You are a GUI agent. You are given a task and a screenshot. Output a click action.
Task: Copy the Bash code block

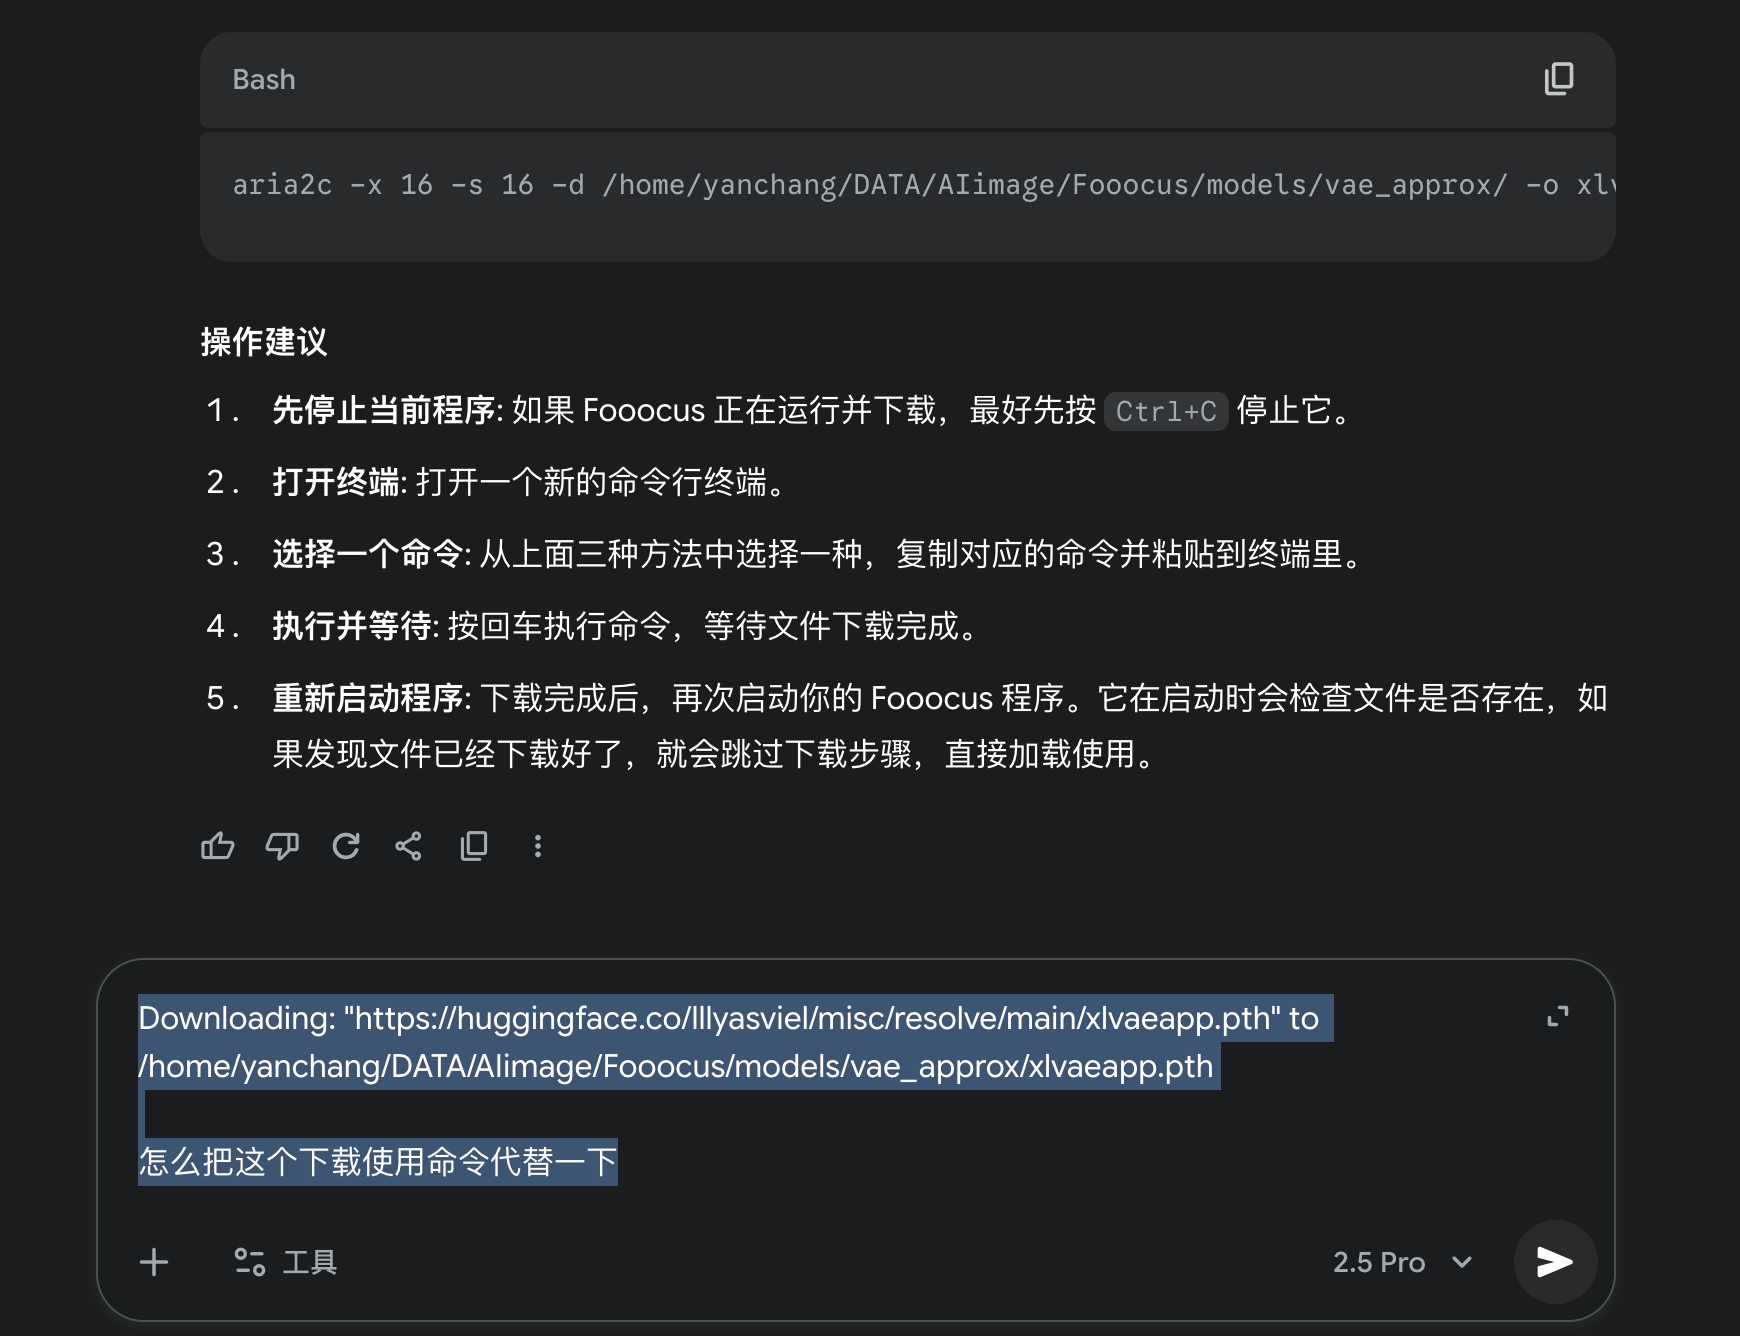tap(1558, 79)
